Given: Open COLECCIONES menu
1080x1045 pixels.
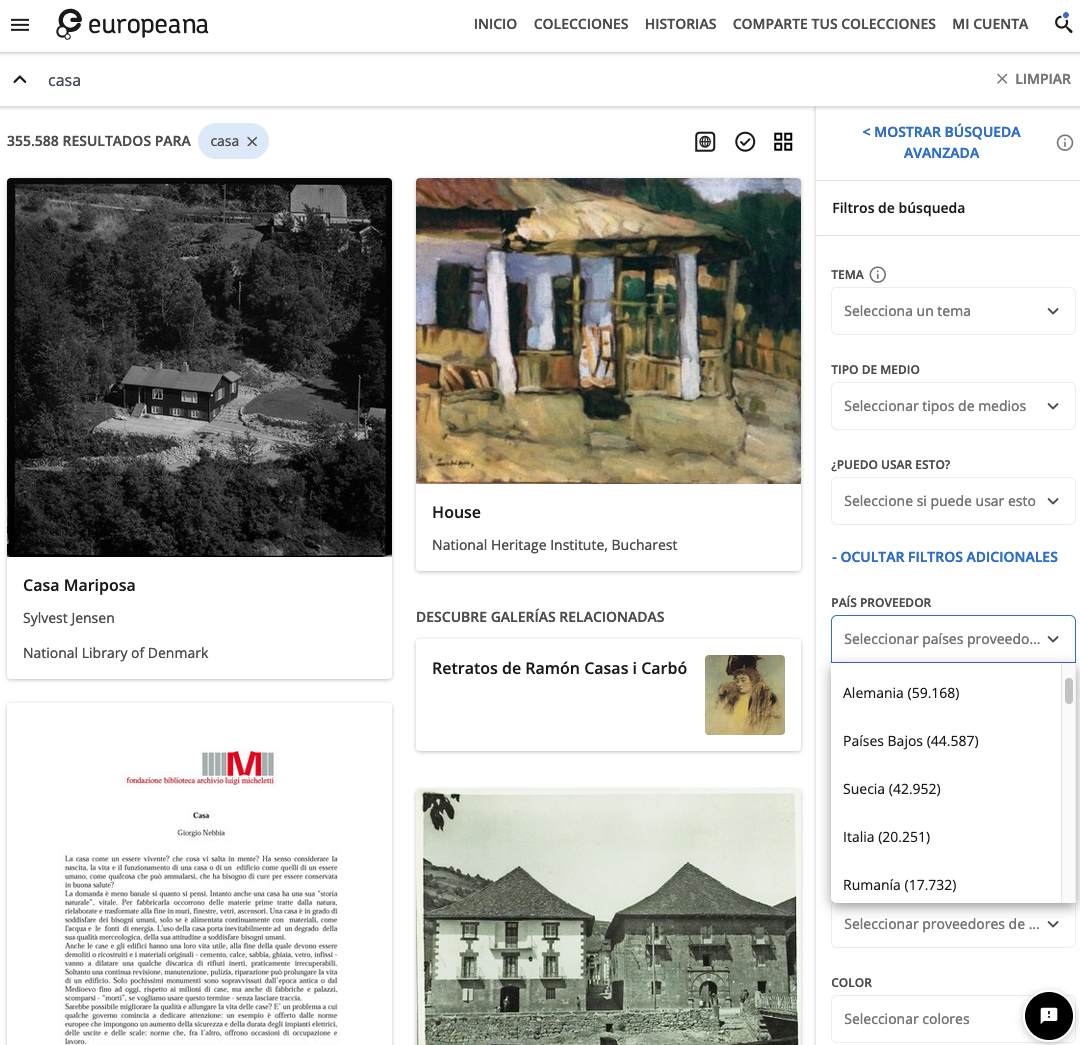Looking at the screenshot, I should point(581,24).
